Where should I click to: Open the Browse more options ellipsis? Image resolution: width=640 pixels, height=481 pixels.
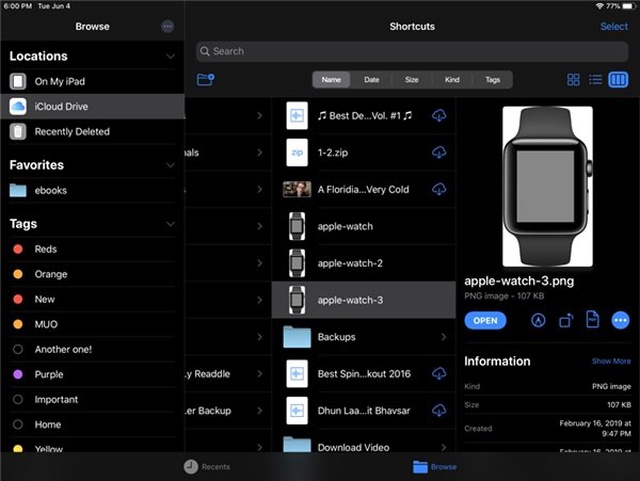point(167,27)
